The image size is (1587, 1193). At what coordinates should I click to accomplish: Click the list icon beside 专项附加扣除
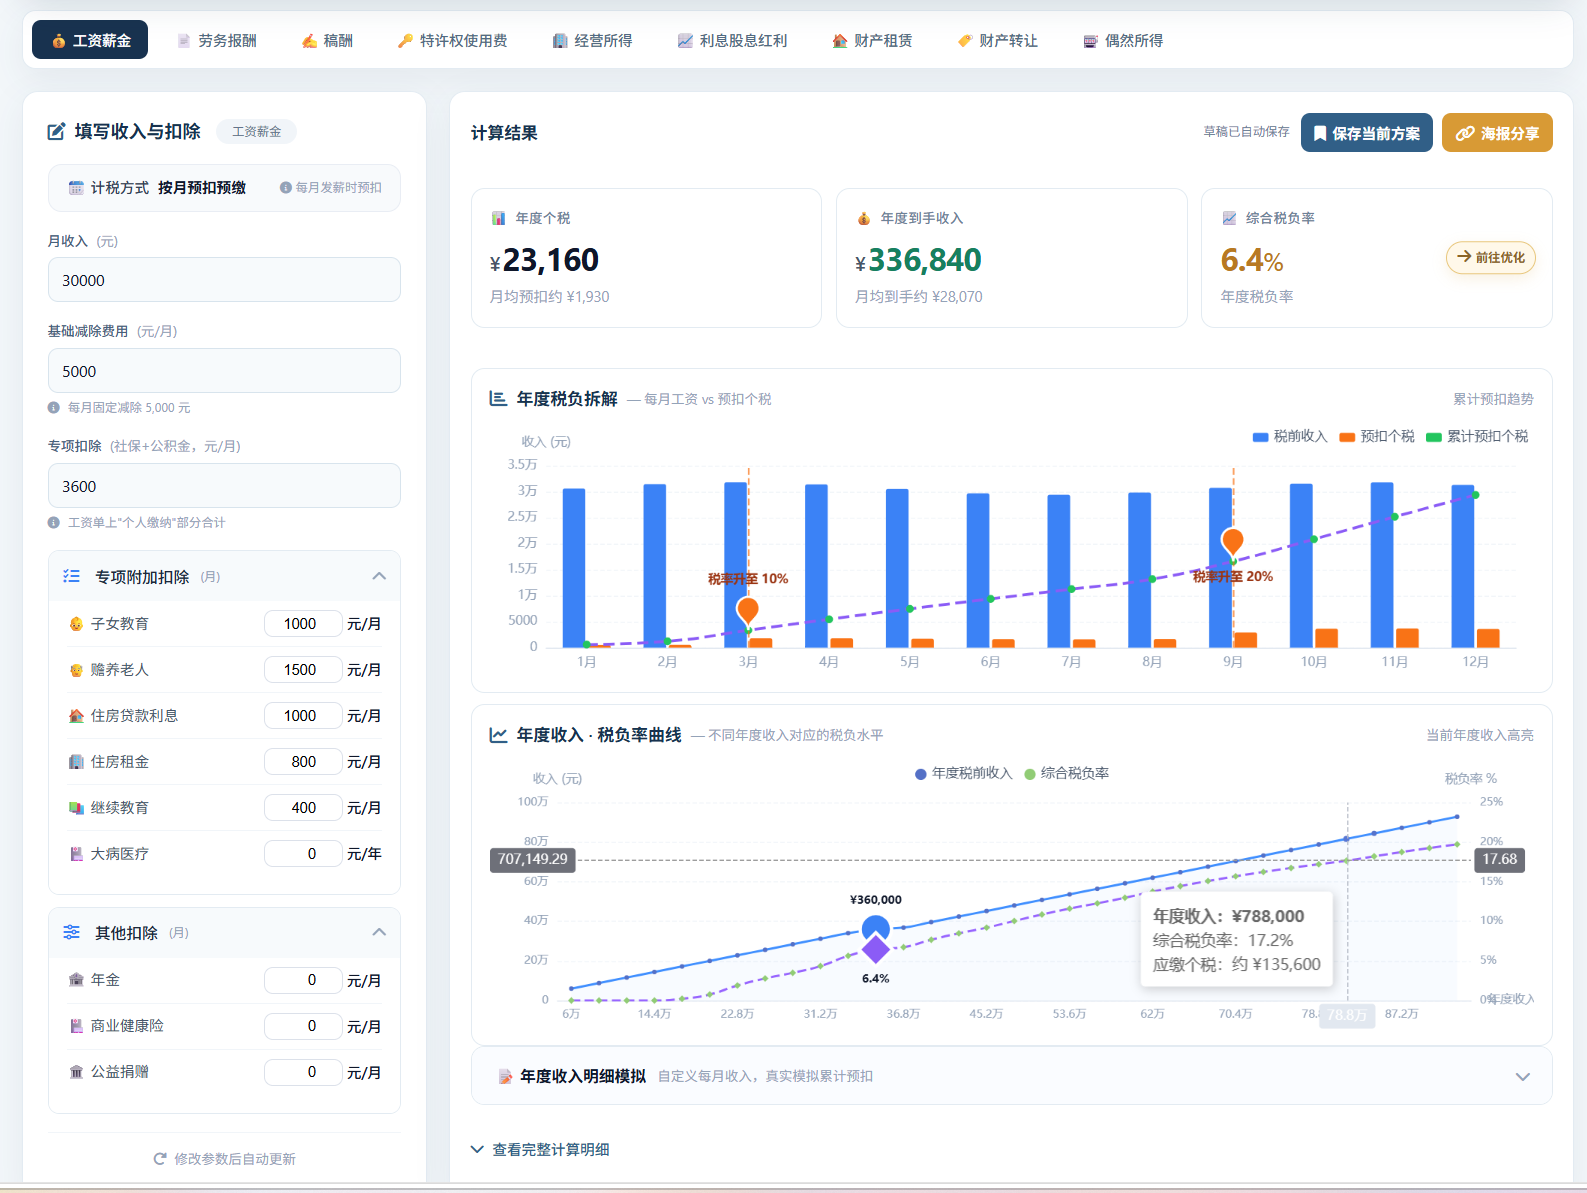tap(72, 576)
